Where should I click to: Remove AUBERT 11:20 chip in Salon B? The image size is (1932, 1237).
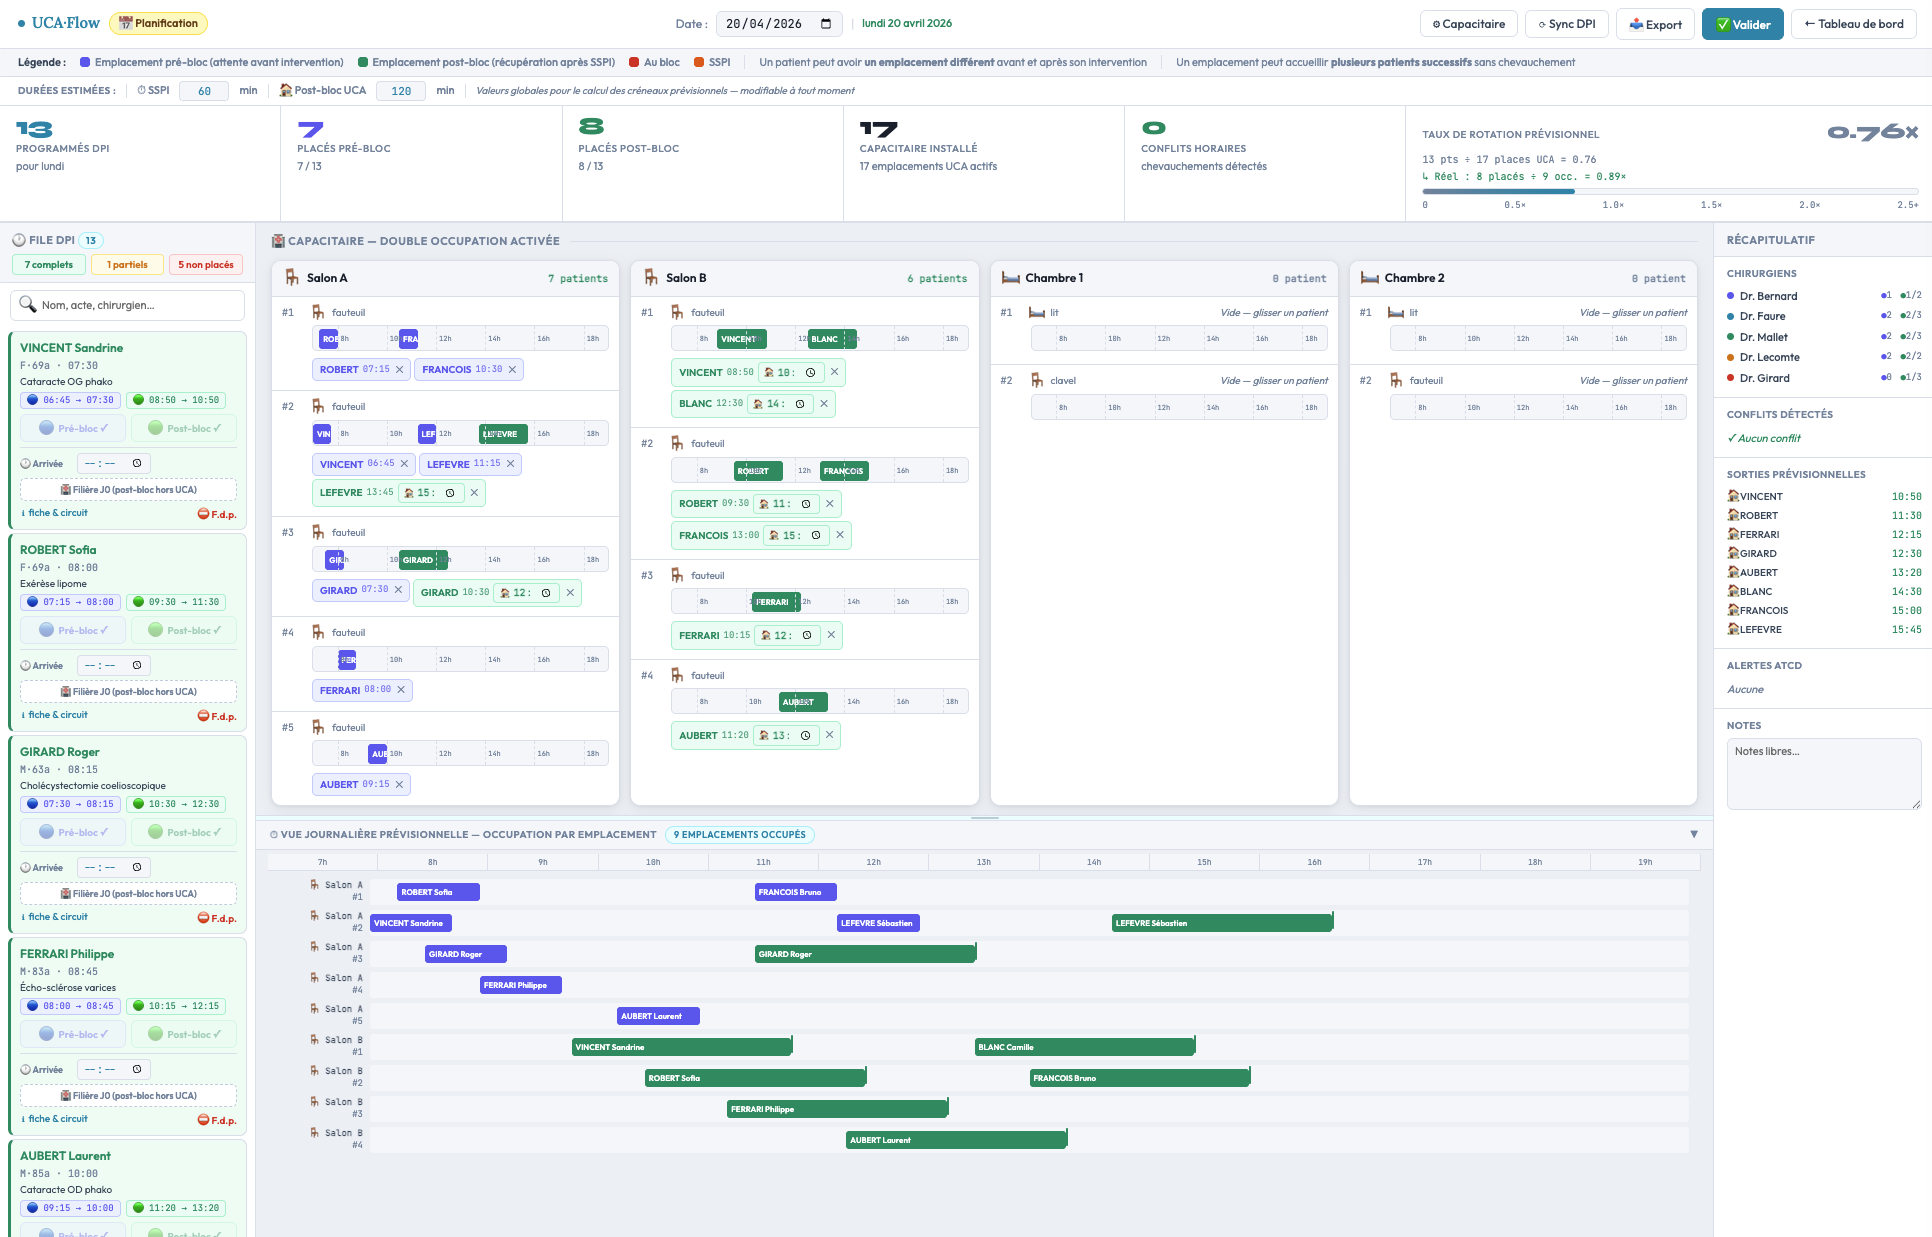[829, 735]
